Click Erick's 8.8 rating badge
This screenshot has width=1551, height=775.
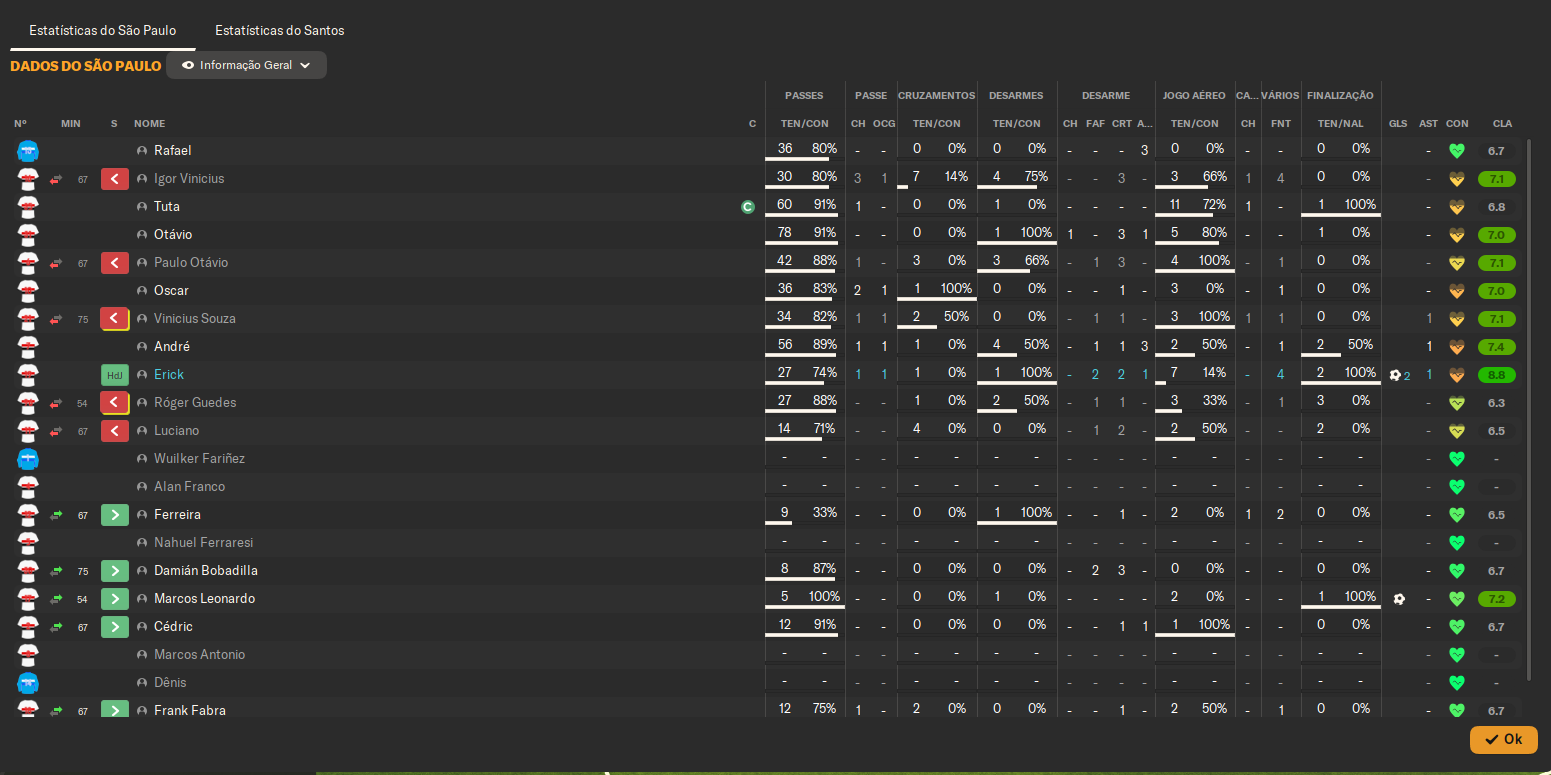[1497, 376]
